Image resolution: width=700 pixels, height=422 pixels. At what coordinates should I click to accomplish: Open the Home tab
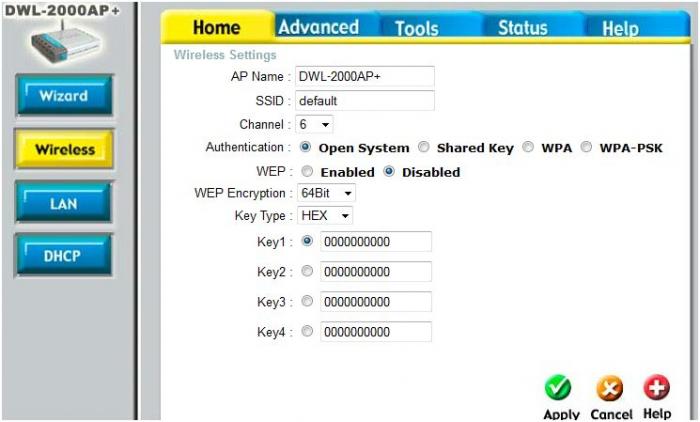(217, 27)
